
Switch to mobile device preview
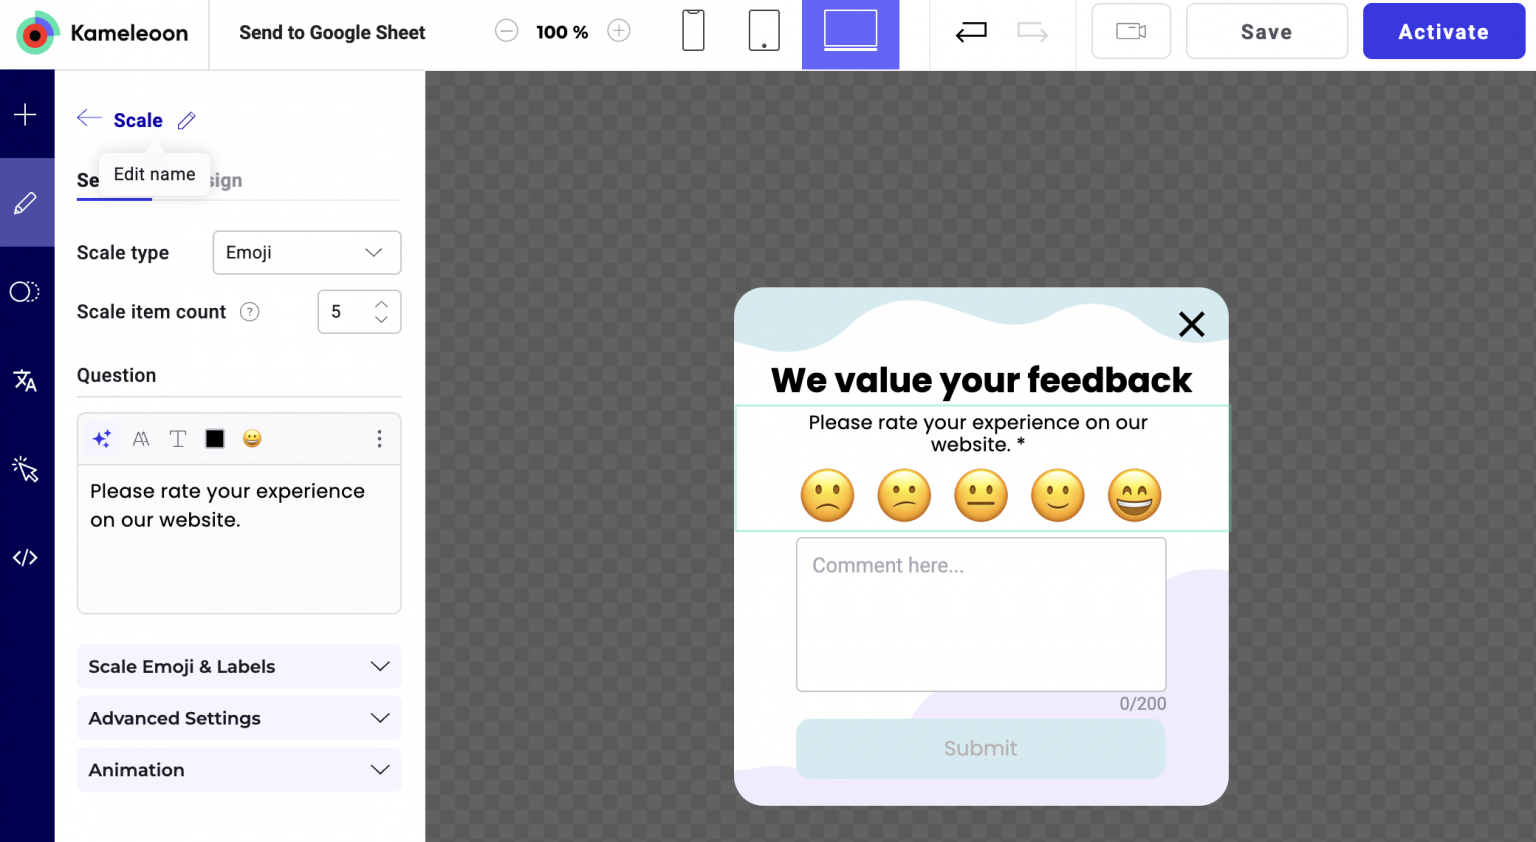(693, 31)
